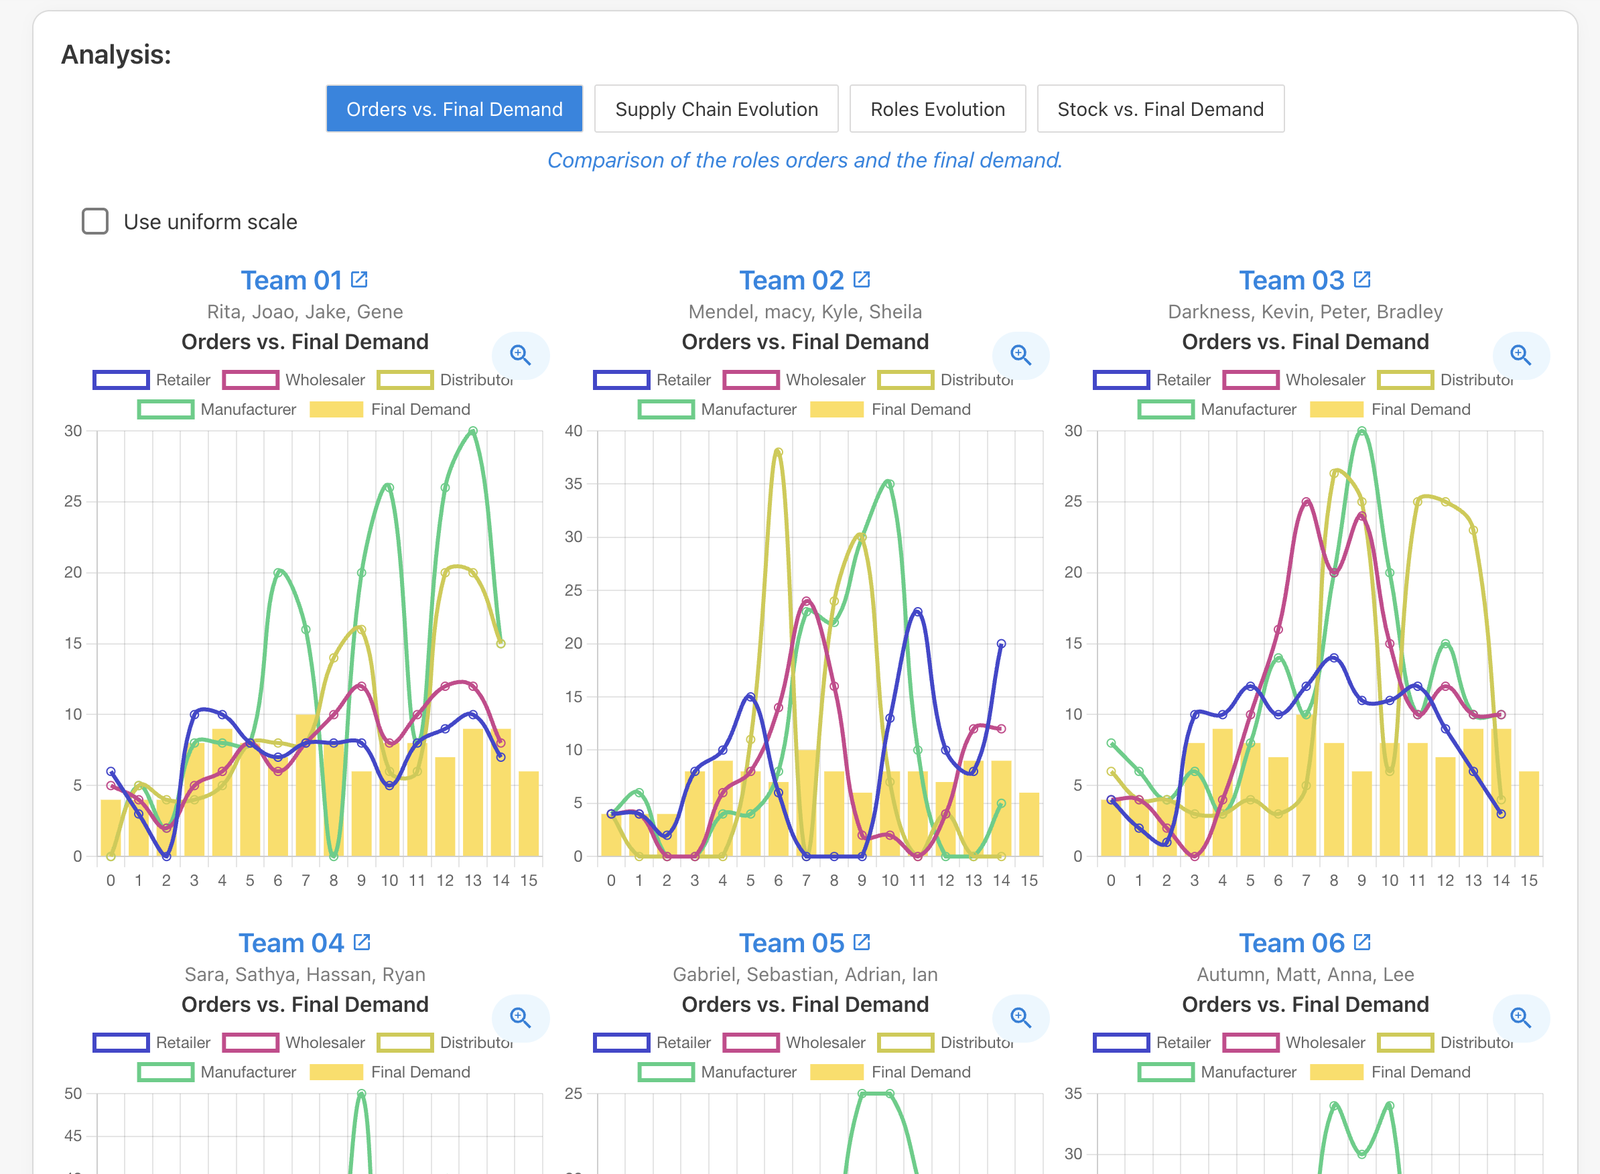Toggle Distributor series in Team 05 legend
The image size is (1600, 1174).
click(945, 1042)
